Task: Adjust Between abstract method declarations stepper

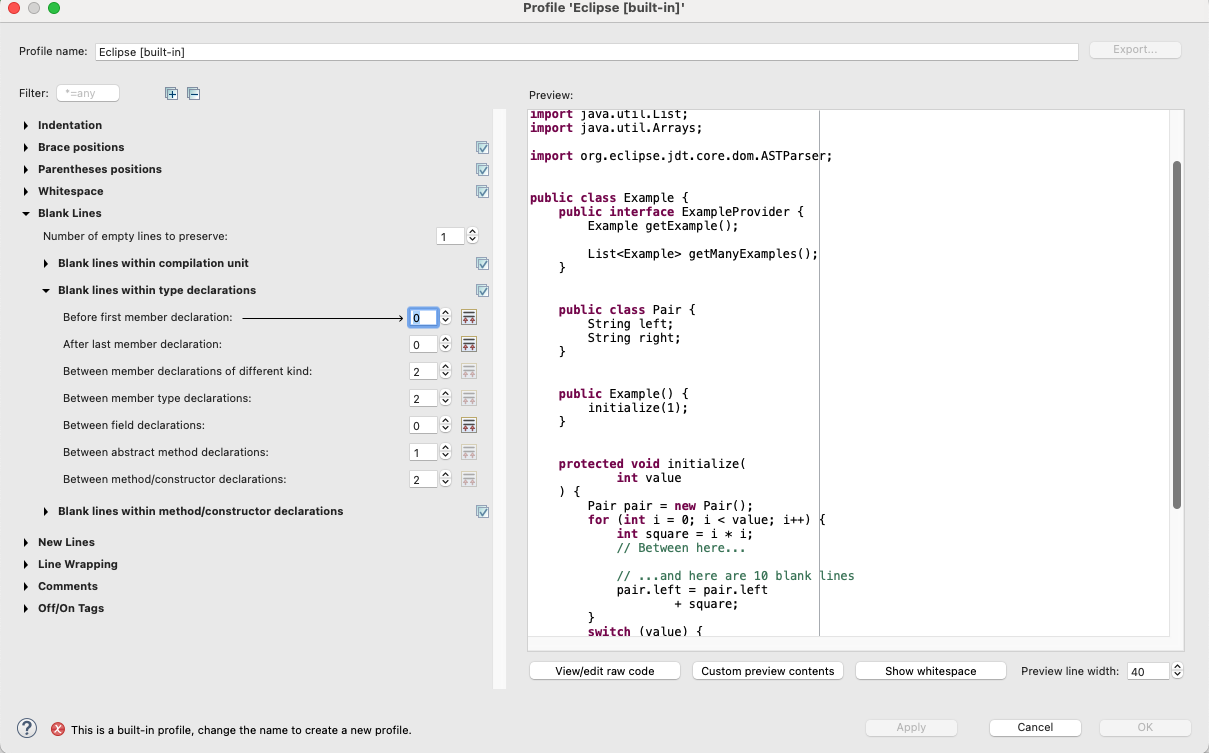Action: (446, 452)
